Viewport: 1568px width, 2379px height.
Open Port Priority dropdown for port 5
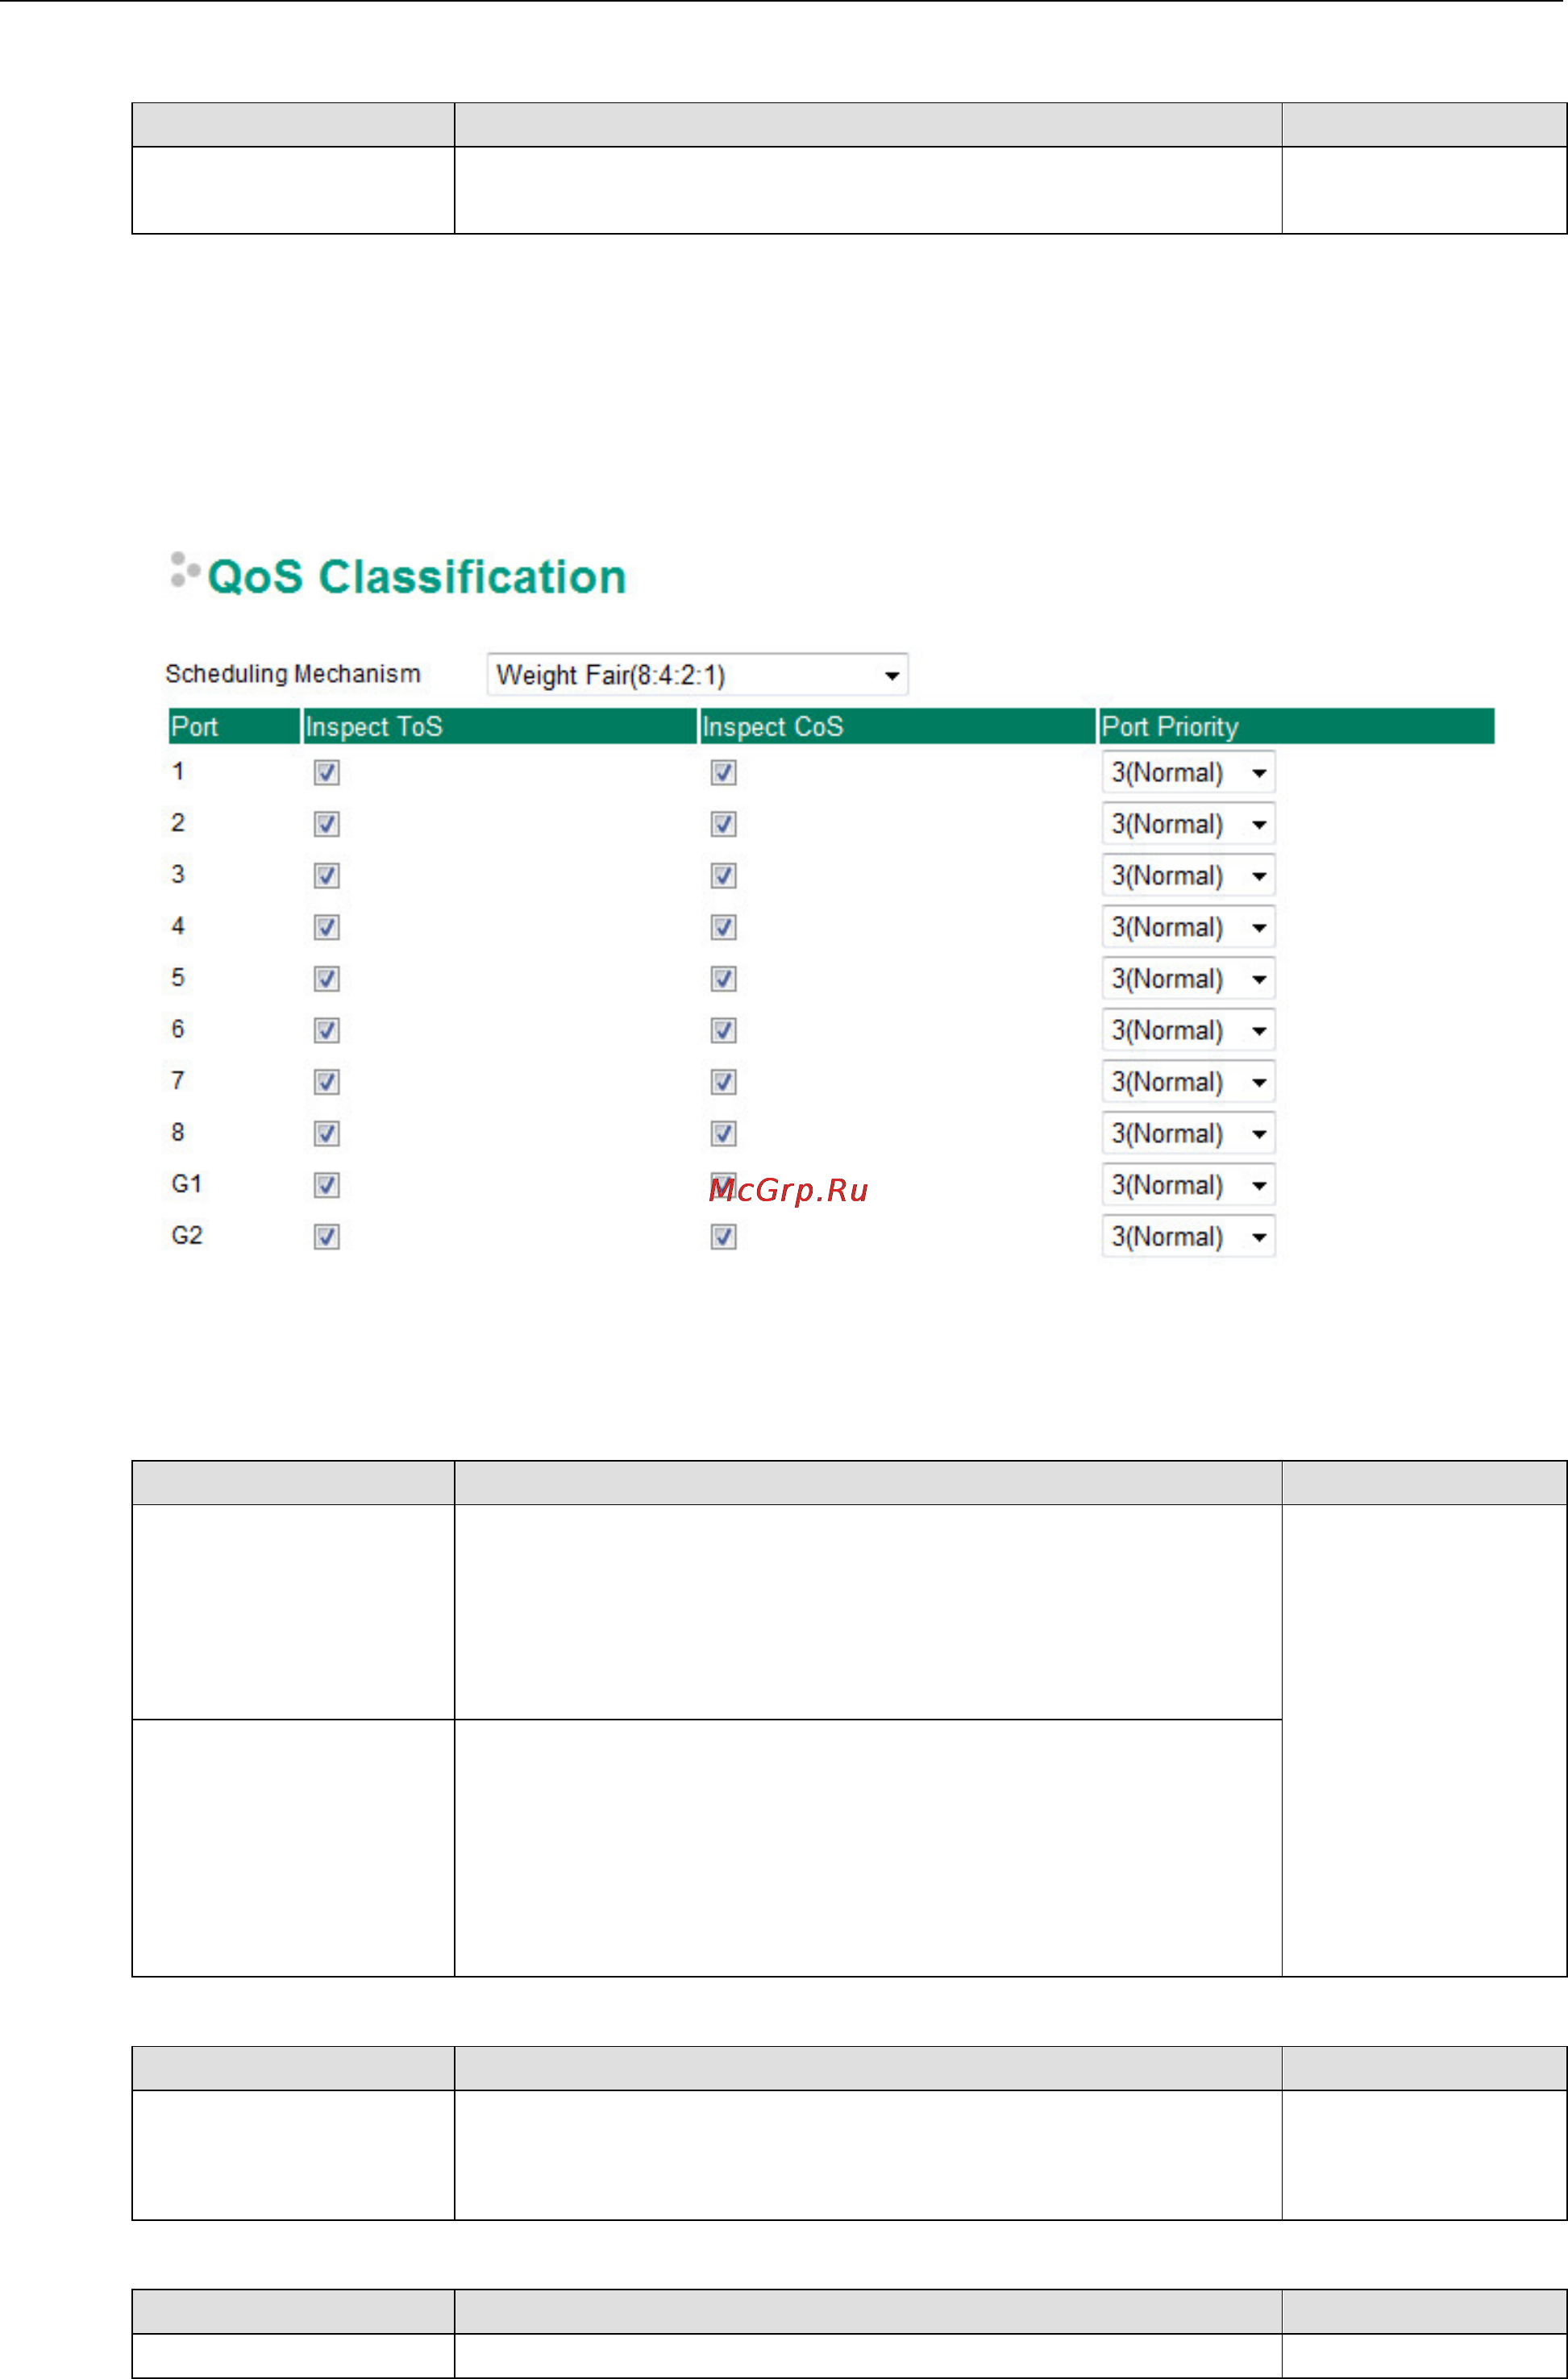click(1188, 979)
